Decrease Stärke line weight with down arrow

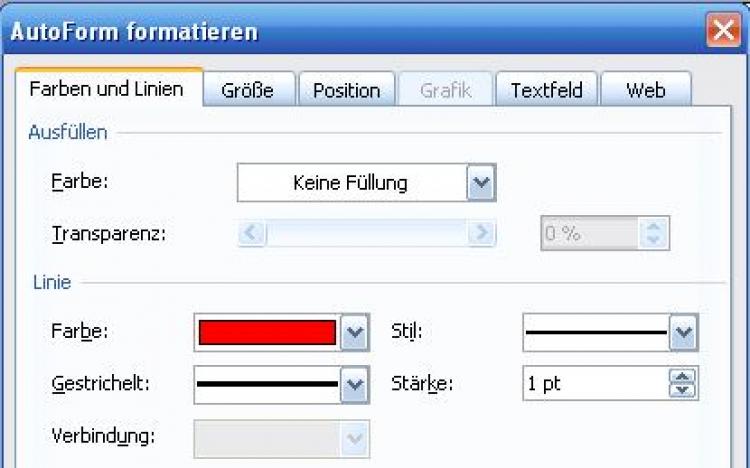tap(683, 389)
